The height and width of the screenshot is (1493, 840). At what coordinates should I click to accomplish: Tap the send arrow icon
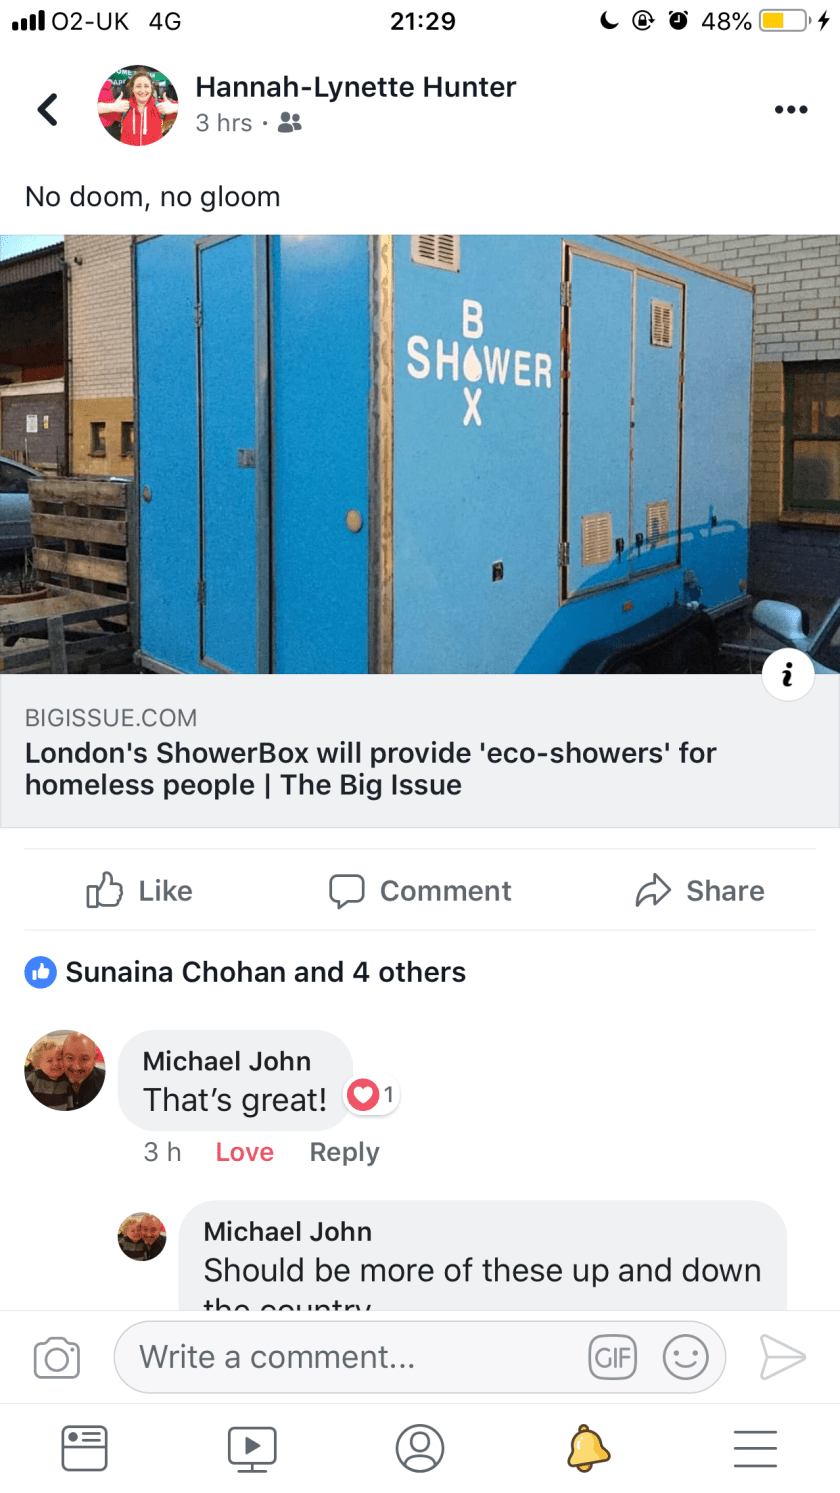point(782,1357)
